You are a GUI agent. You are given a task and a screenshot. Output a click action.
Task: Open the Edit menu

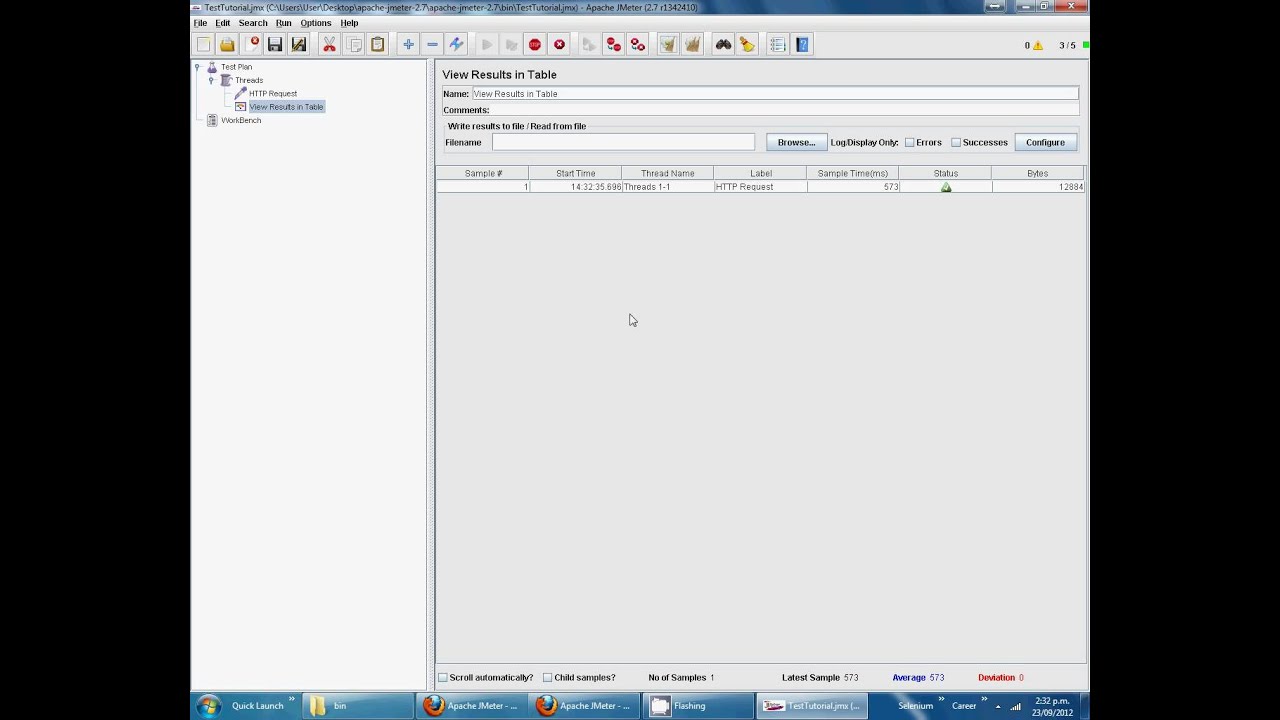pos(222,23)
